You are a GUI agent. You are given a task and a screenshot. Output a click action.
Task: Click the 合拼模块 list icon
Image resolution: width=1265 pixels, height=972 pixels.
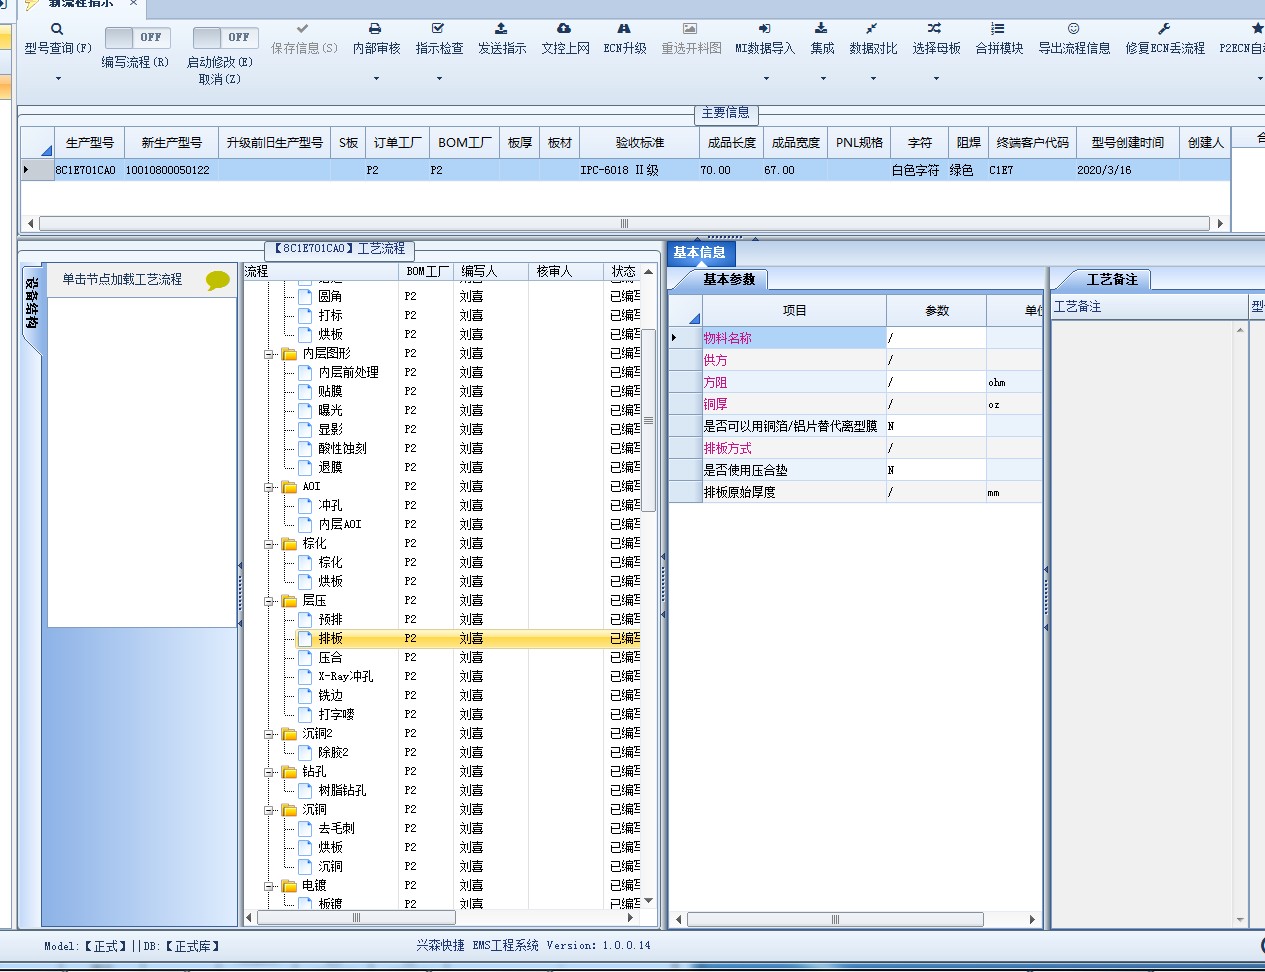(997, 29)
